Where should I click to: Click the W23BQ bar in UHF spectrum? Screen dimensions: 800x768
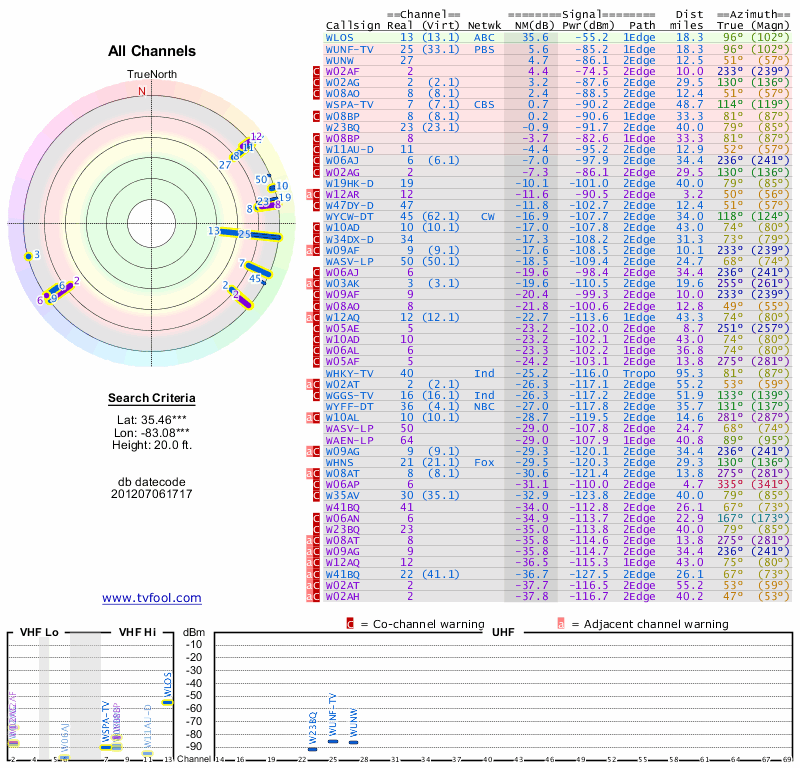(312, 749)
